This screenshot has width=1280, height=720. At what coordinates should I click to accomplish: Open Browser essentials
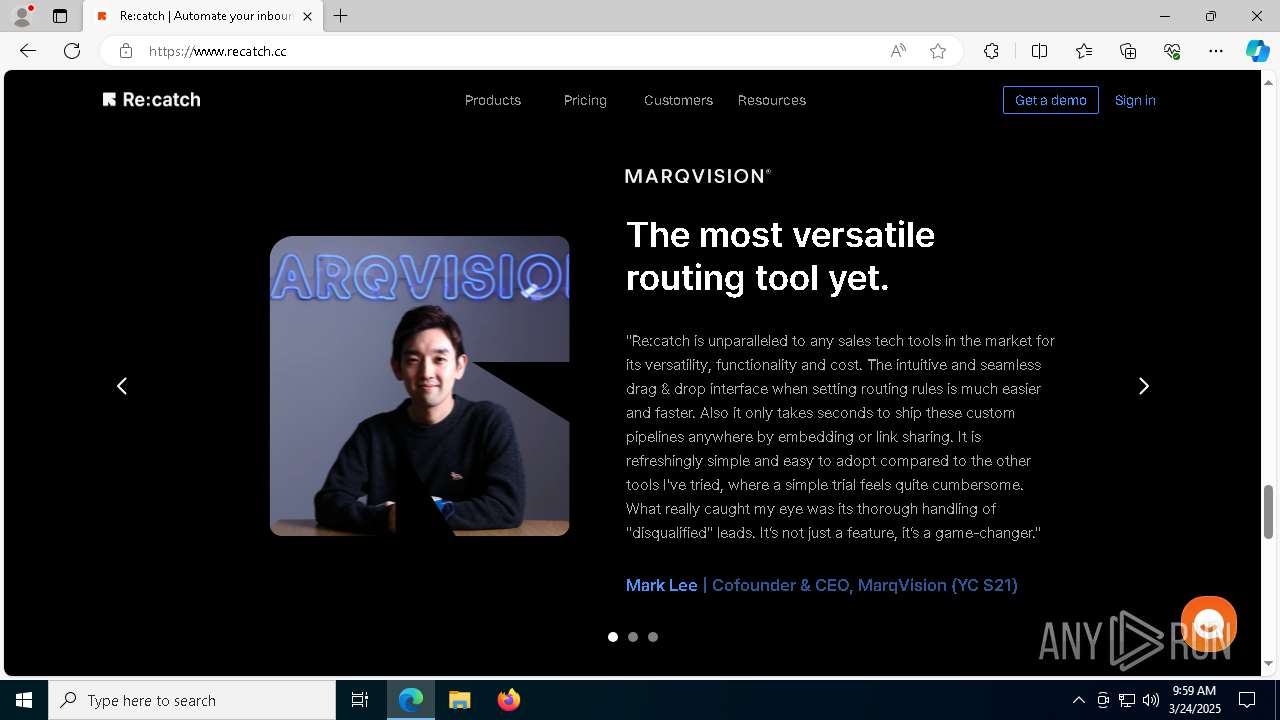[1172, 51]
